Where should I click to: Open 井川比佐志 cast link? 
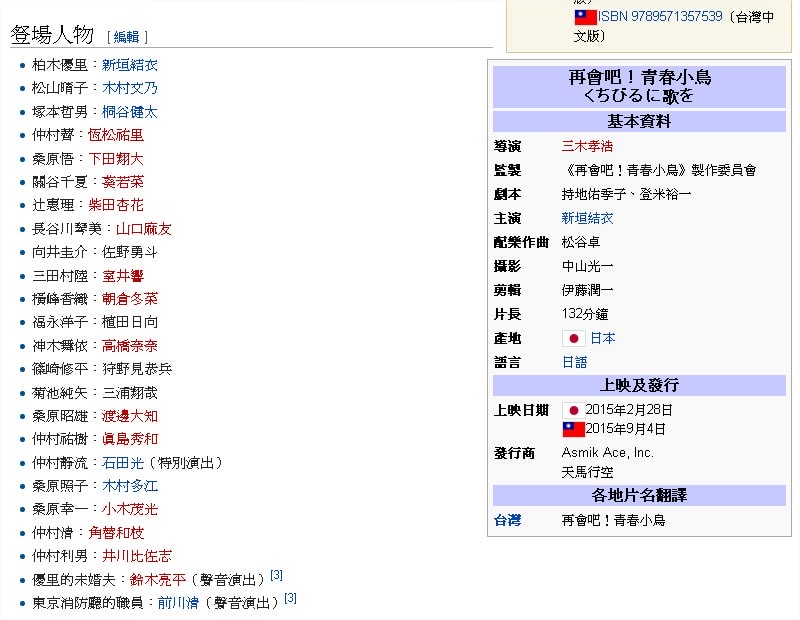coord(137,556)
